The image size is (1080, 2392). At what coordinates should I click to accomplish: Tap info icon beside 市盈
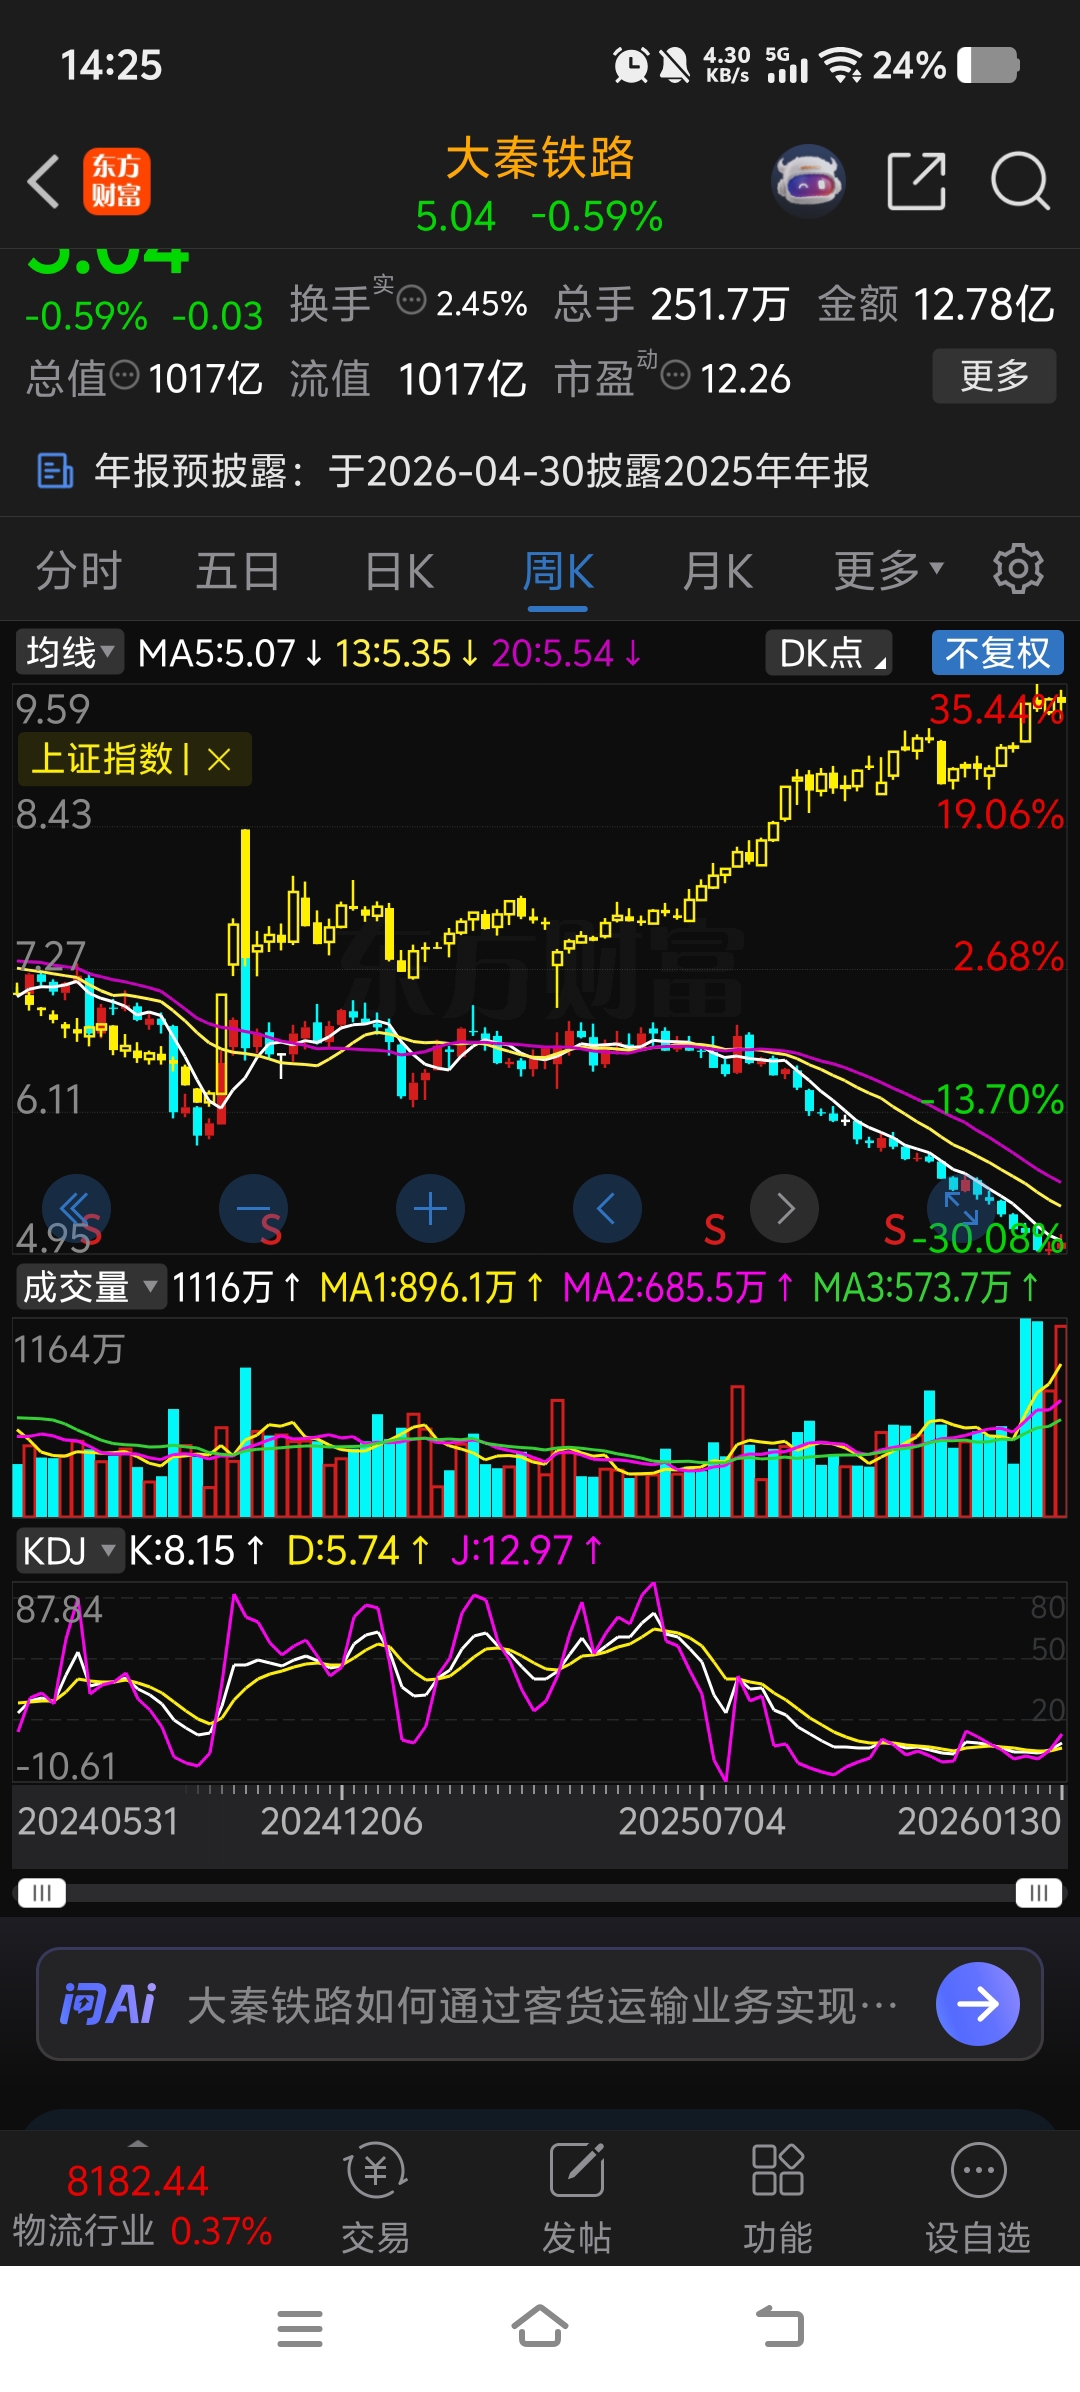click(x=676, y=376)
